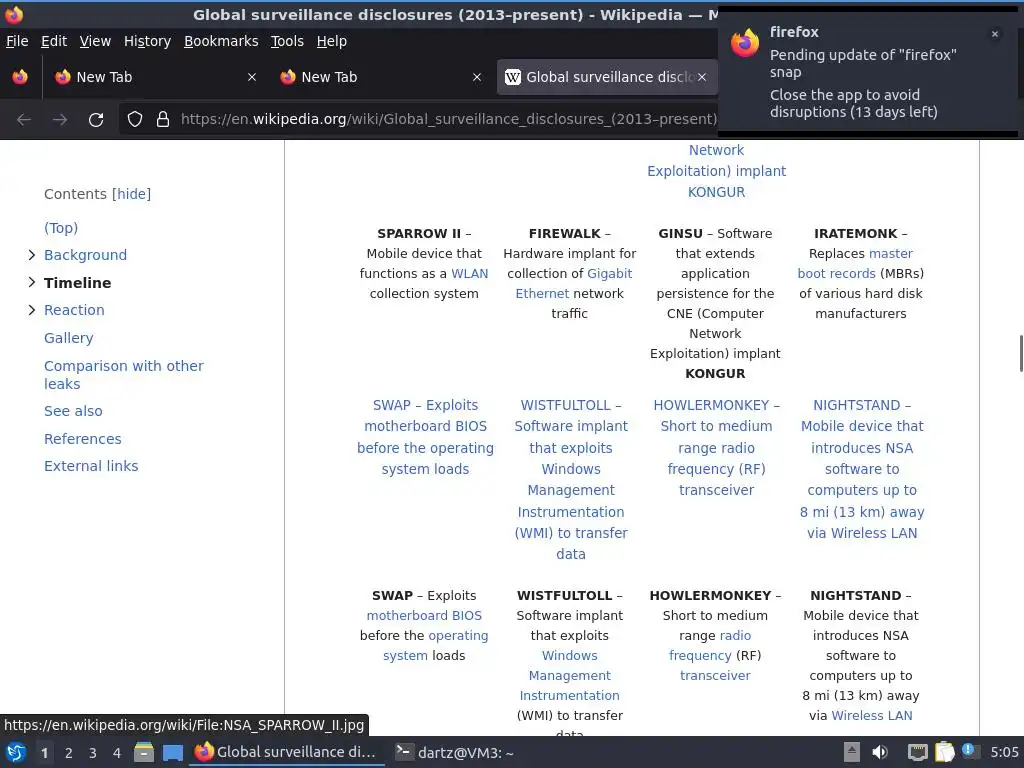Click the network monitor tray icon

917,752
